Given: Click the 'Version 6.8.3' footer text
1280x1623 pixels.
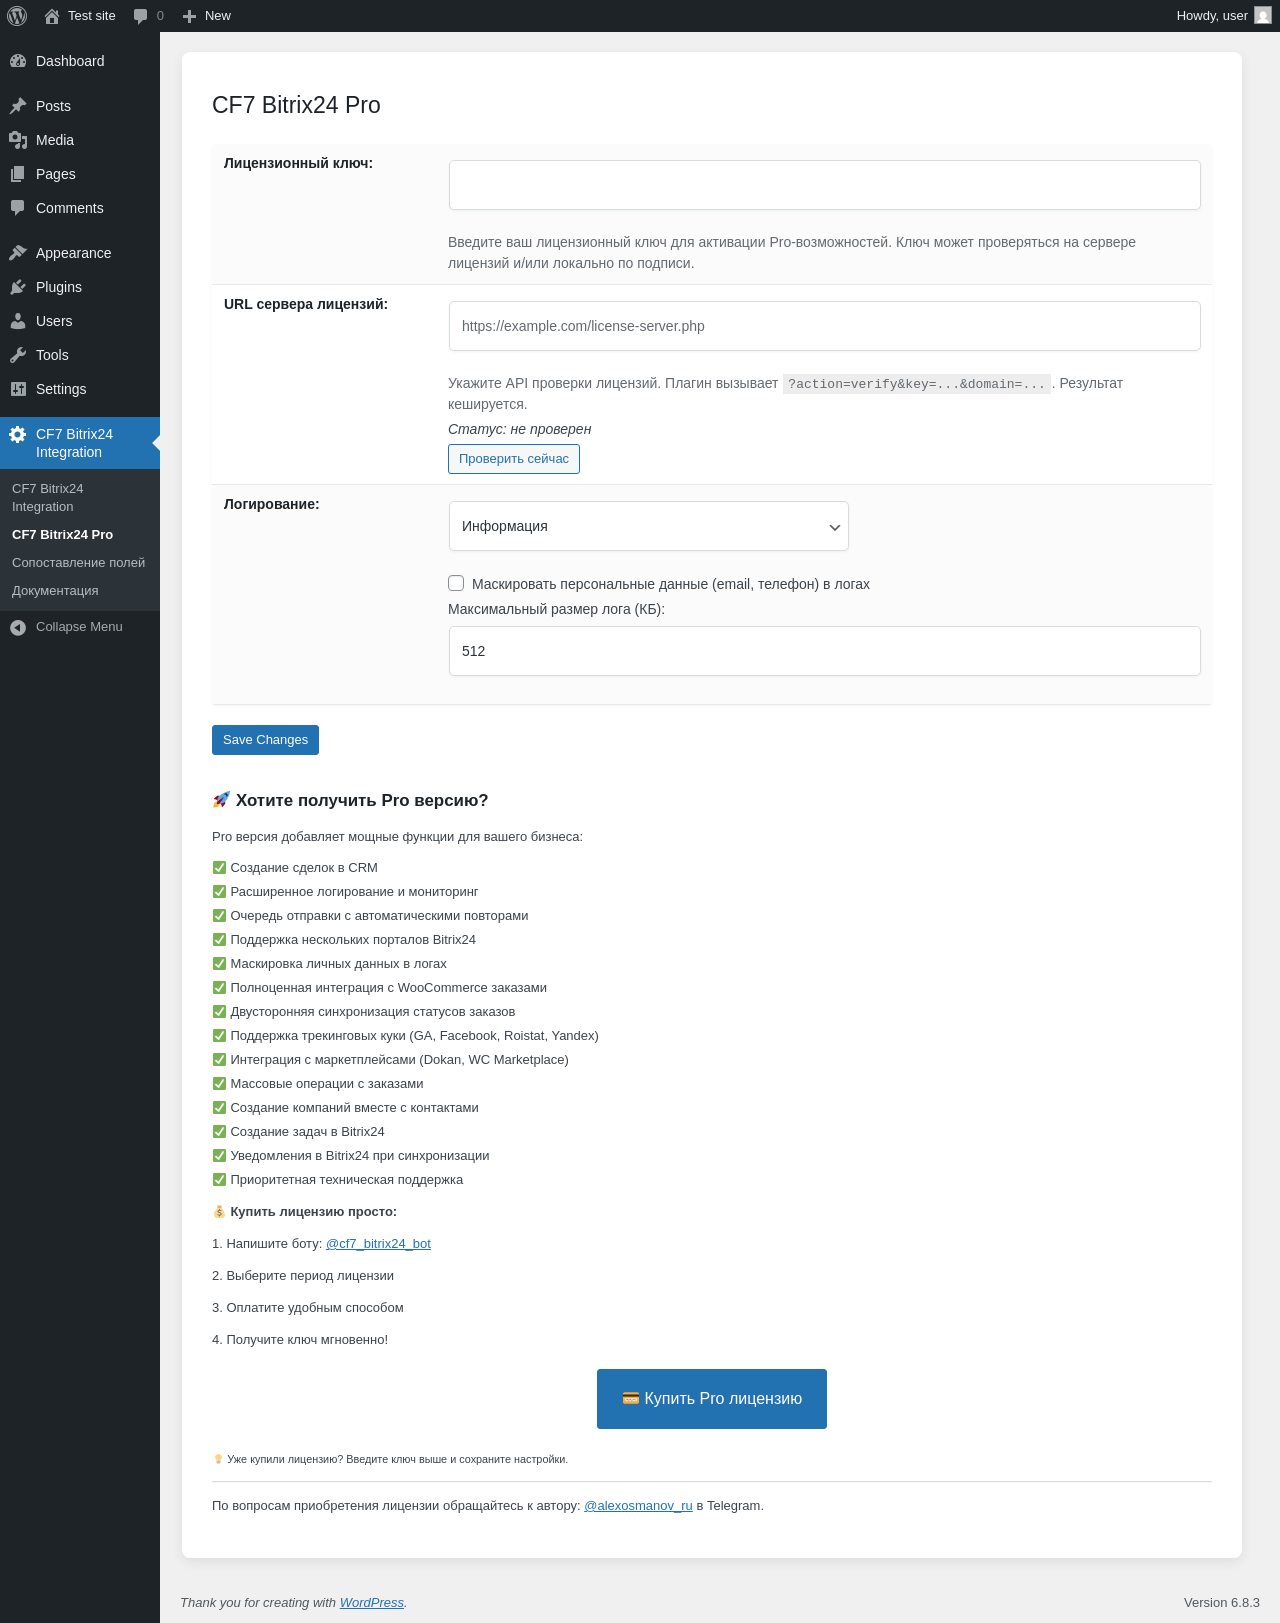Looking at the screenshot, I should [x=1222, y=1603].
